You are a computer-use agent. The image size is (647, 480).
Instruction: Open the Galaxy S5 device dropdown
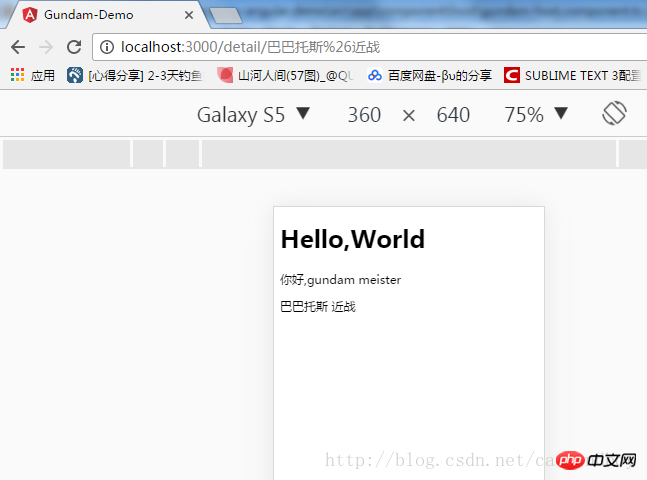[253, 114]
